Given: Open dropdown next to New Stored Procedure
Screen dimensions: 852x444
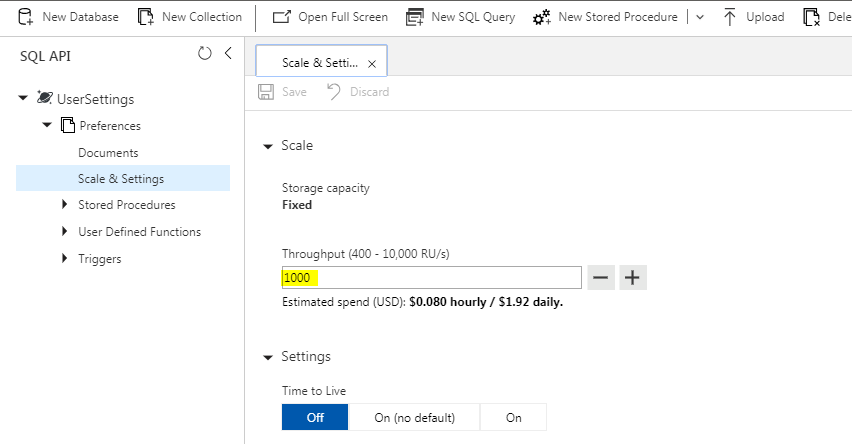Looking at the screenshot, I should [699, 17].
